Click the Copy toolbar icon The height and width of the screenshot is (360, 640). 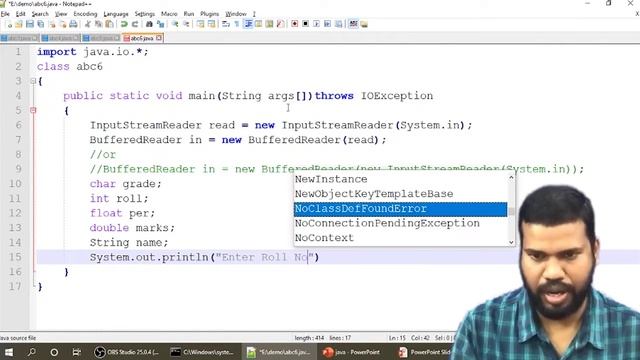pos(98,24)
